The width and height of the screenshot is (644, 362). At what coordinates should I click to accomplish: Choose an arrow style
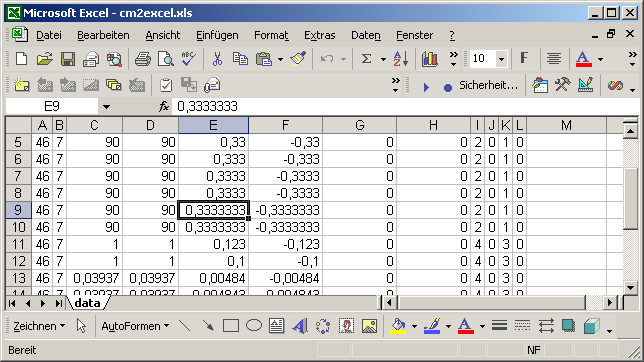(545, 326)
